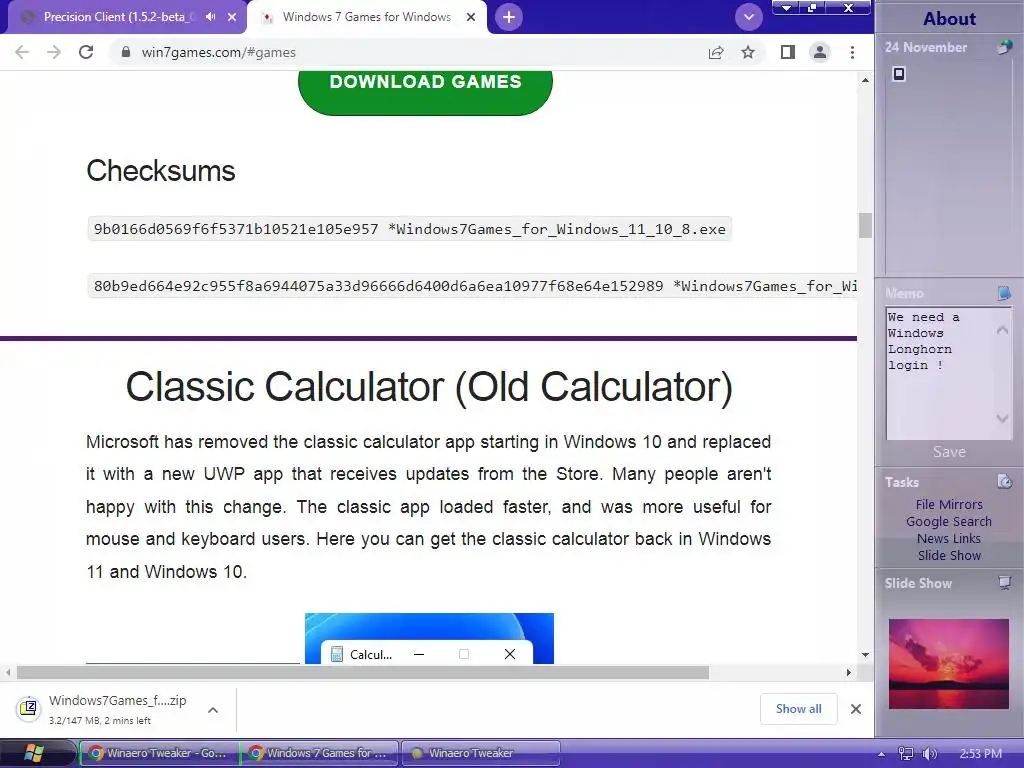This screenshot has height=768, width=1024.
Task: Open the Google Search task link
Action: click(949, 521)
